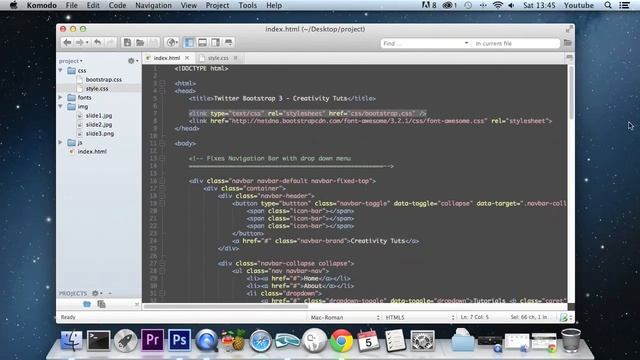Open Google Chrome from dock

341,340
